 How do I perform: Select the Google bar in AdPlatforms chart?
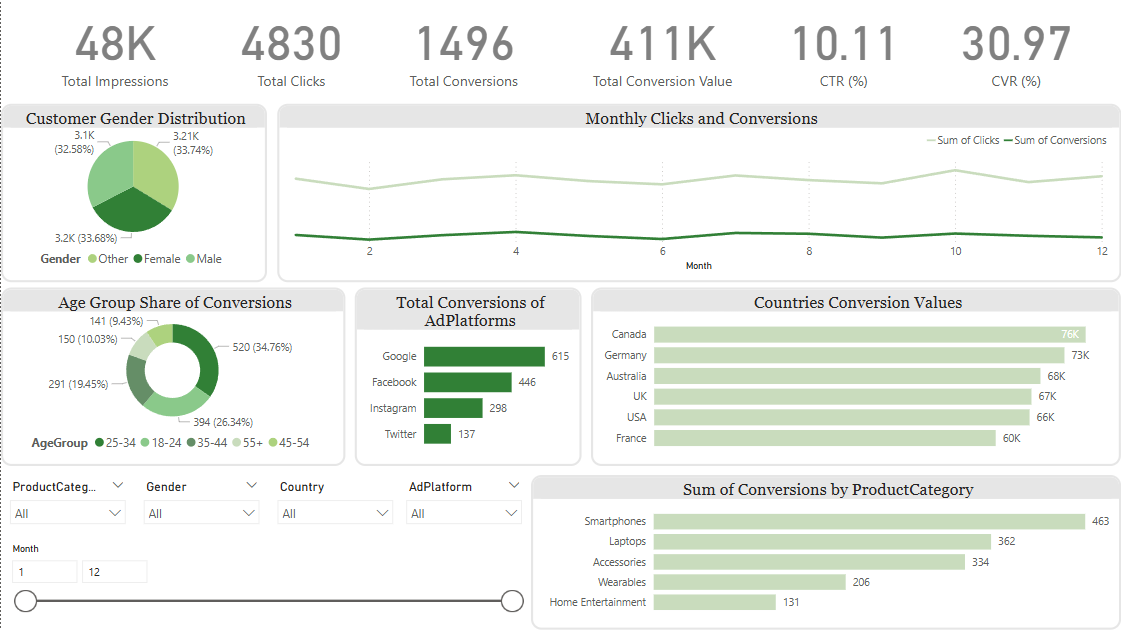click(485, 356)
